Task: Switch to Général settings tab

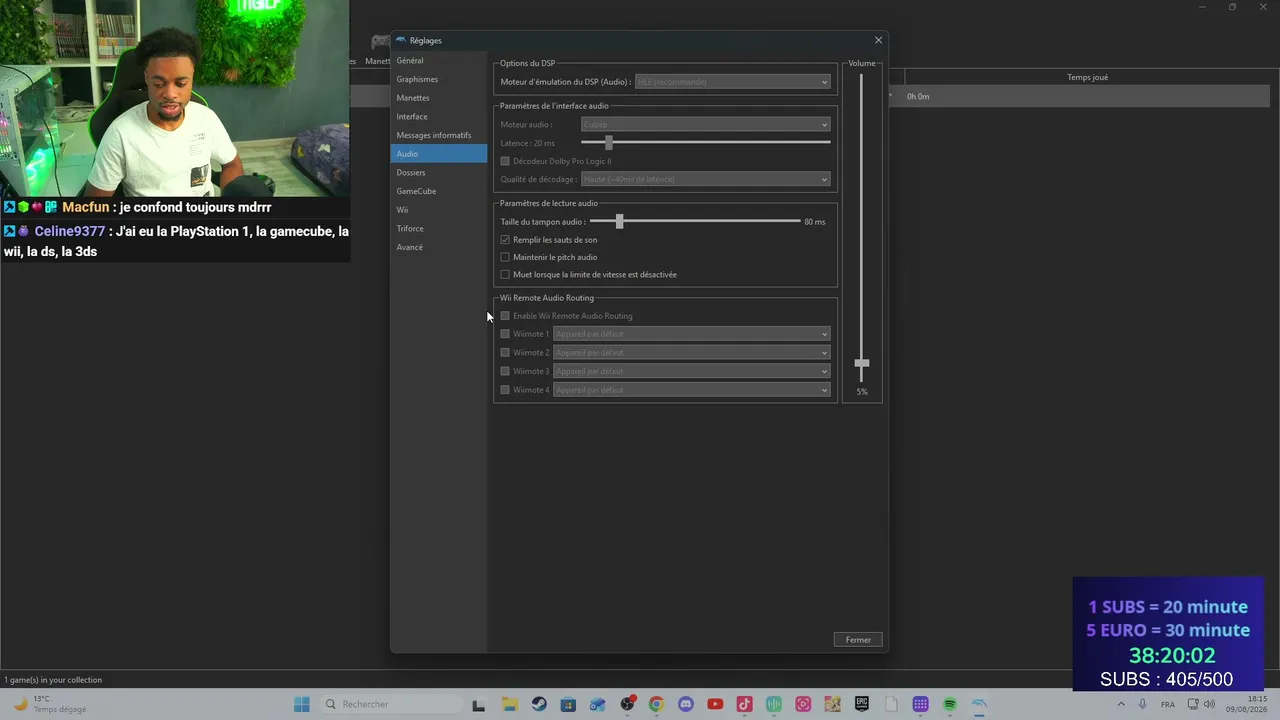Action: 438,60
